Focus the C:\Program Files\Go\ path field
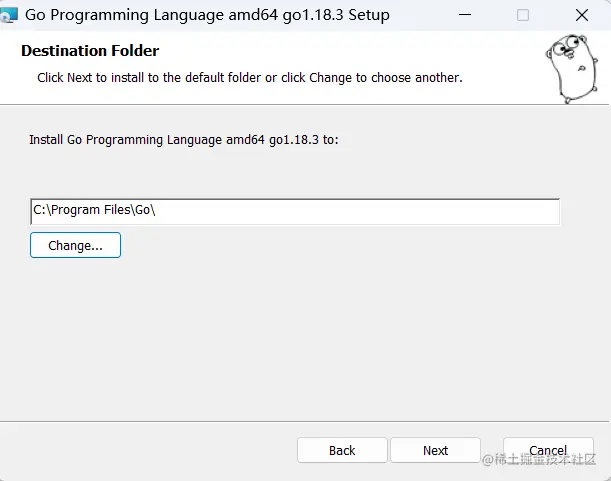Image resolution: width=611 pixels, height=481 pixels. (x=295, y=212)
